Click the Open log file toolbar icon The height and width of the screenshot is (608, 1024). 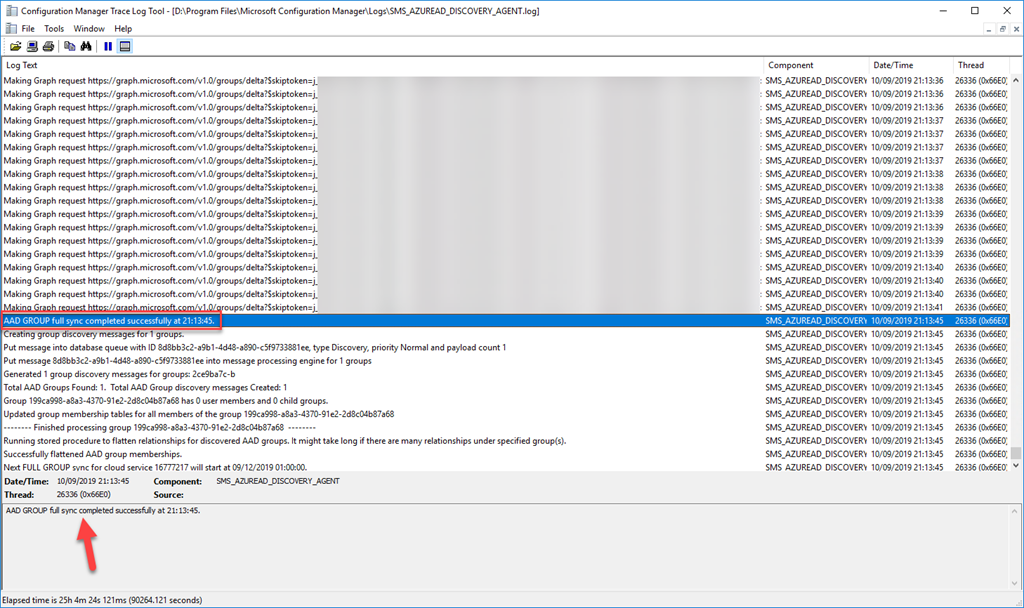click(16, 46)
